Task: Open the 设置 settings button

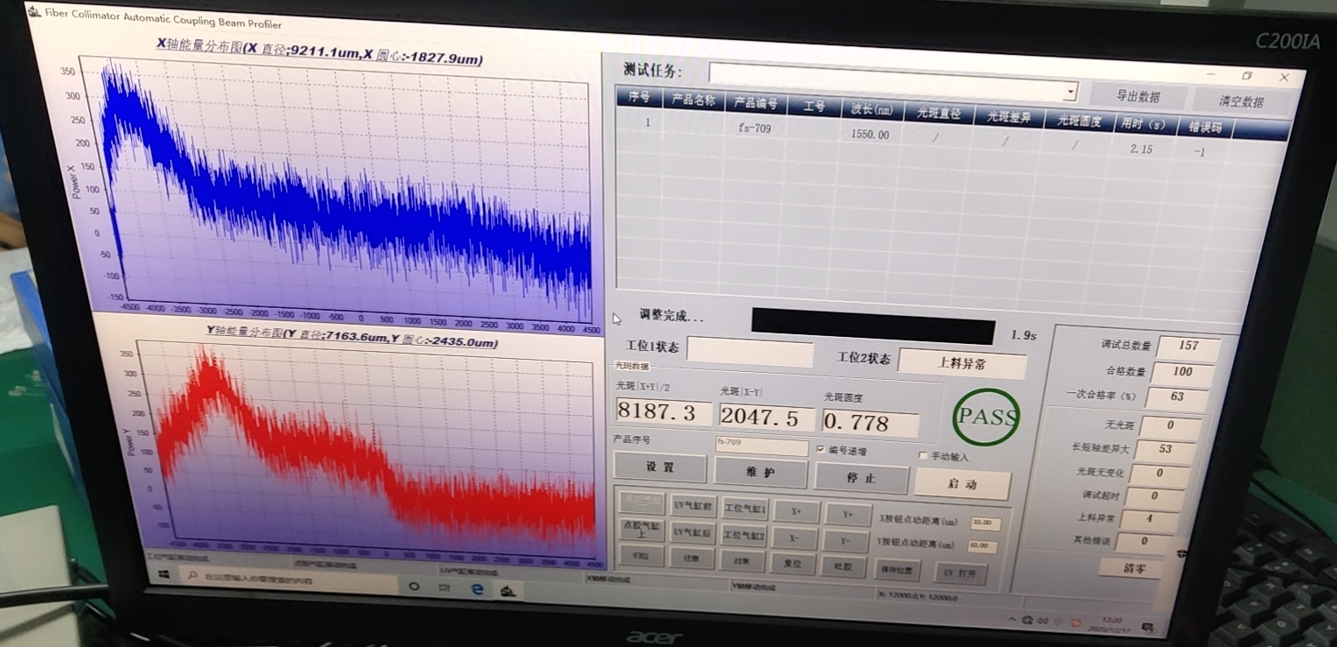Action: point(660,467)
